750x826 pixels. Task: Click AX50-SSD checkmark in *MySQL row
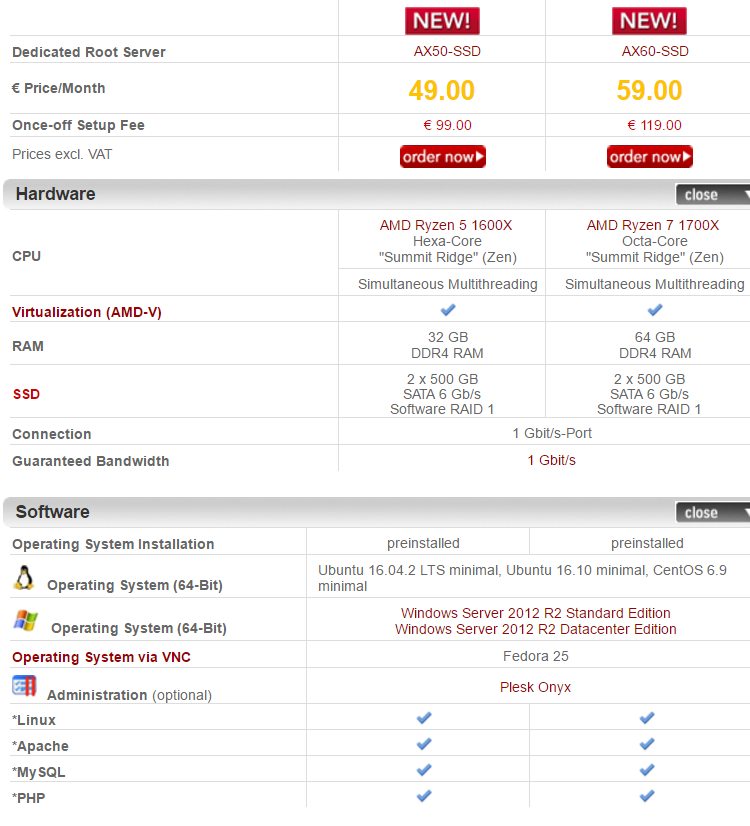[x=424, y=770]
